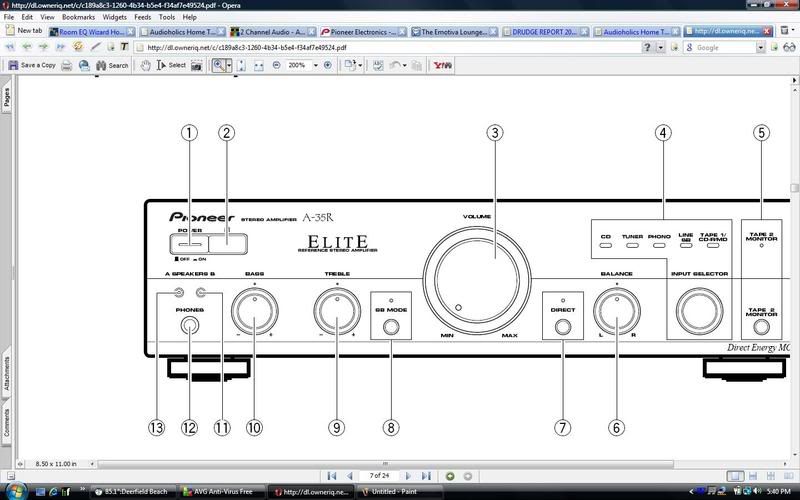Screen dimensions: 800x500
Task: Select the Hand pan tool
Action: click(145, 65)
